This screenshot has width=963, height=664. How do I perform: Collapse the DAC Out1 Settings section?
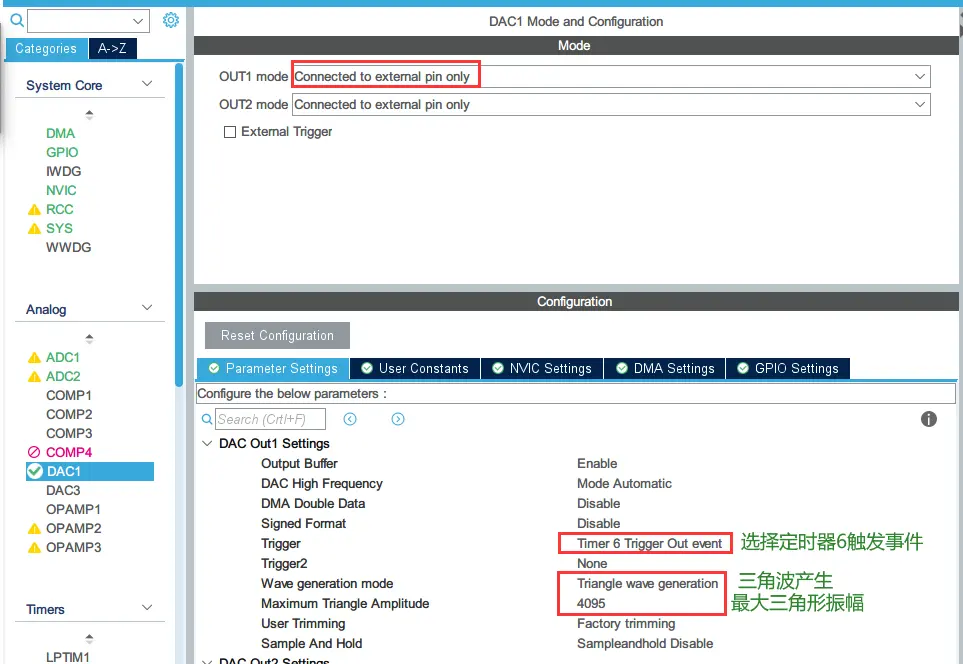[x=207, y=444]
